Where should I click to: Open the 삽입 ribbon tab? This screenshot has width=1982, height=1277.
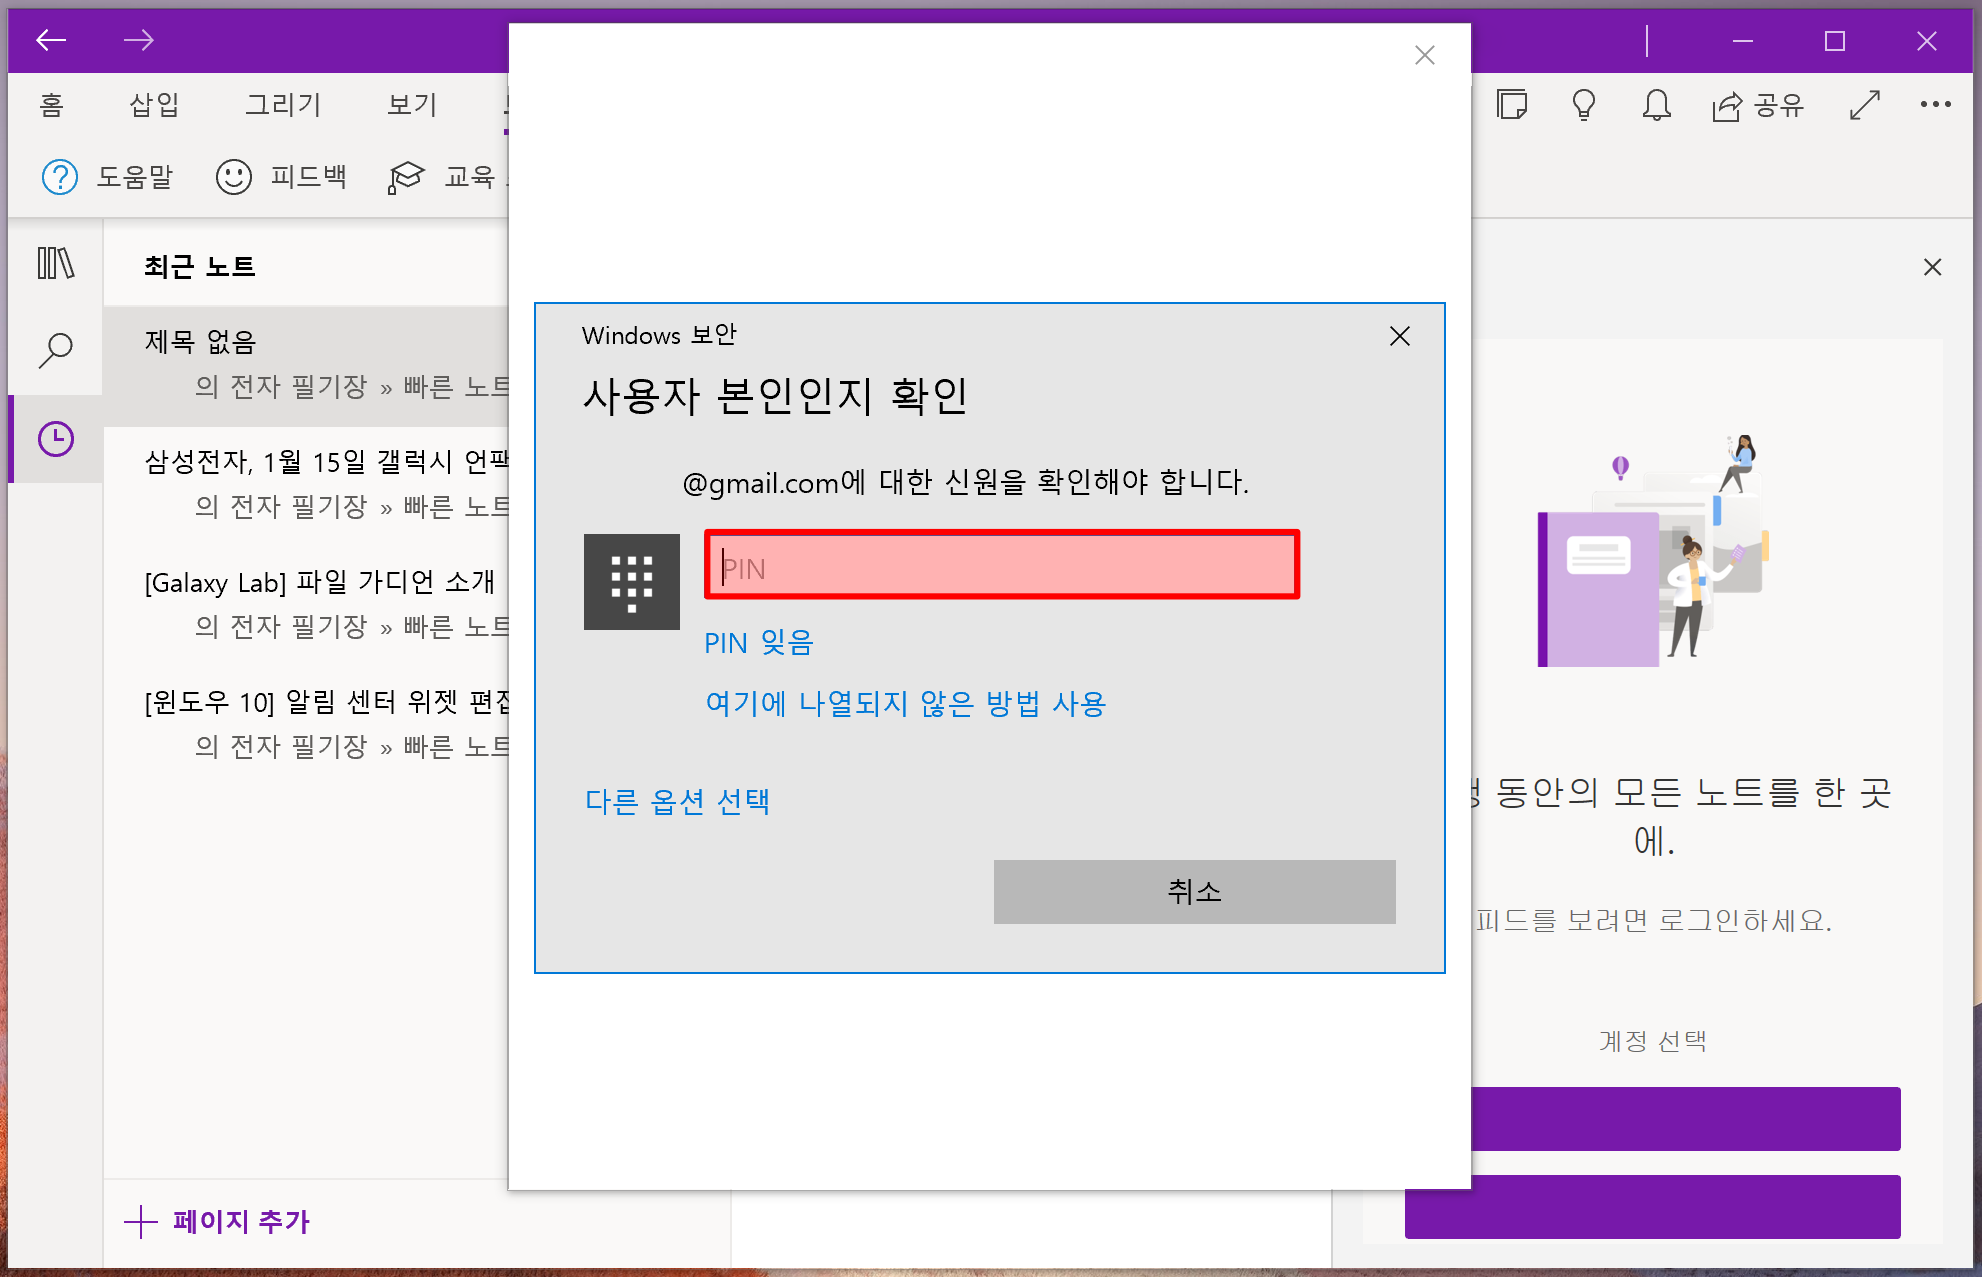154,105
